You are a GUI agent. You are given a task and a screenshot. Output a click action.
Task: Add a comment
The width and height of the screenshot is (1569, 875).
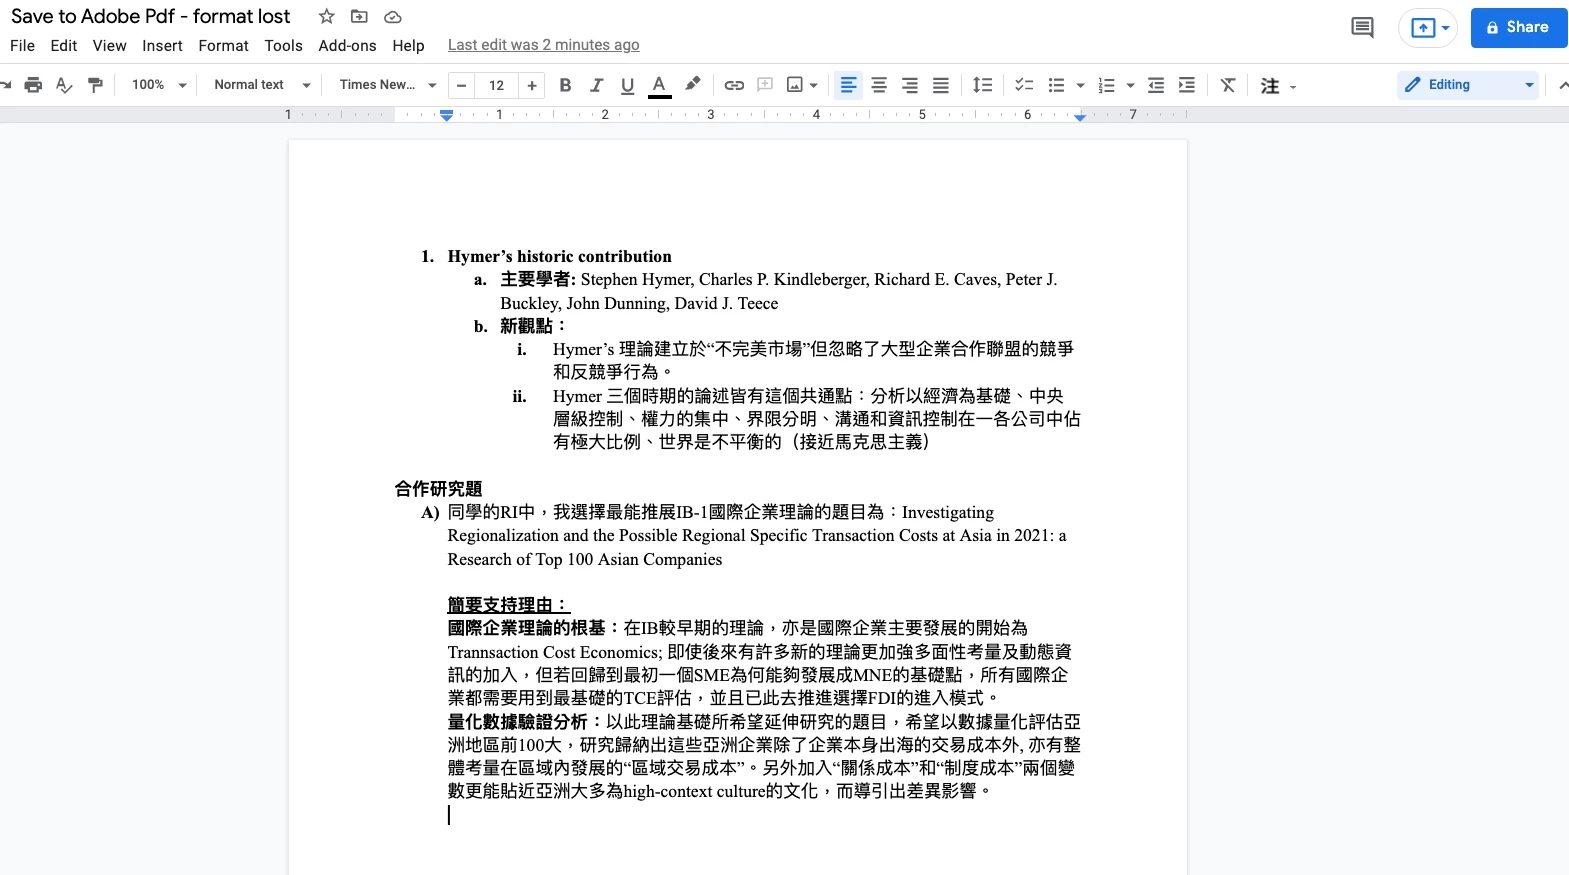coord(765,85)
